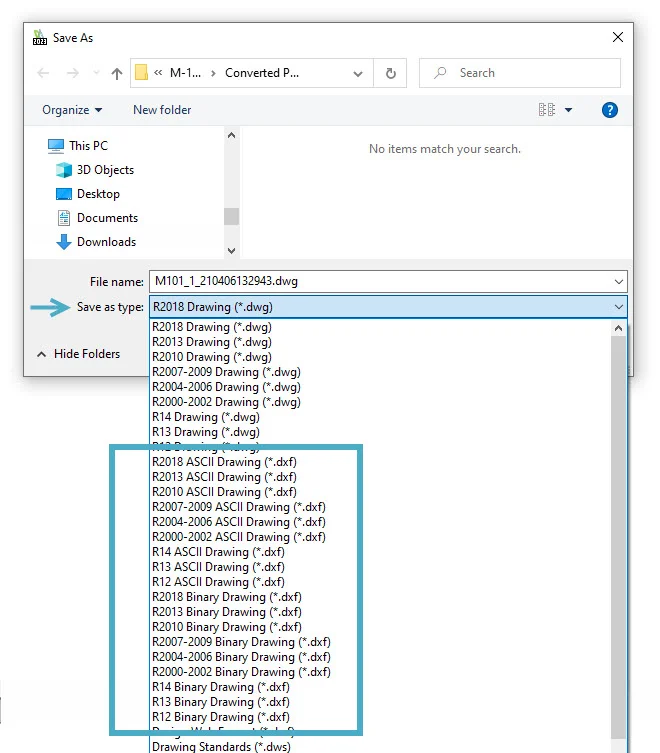Open Desktop folder in sidebar

click(97, 194)
